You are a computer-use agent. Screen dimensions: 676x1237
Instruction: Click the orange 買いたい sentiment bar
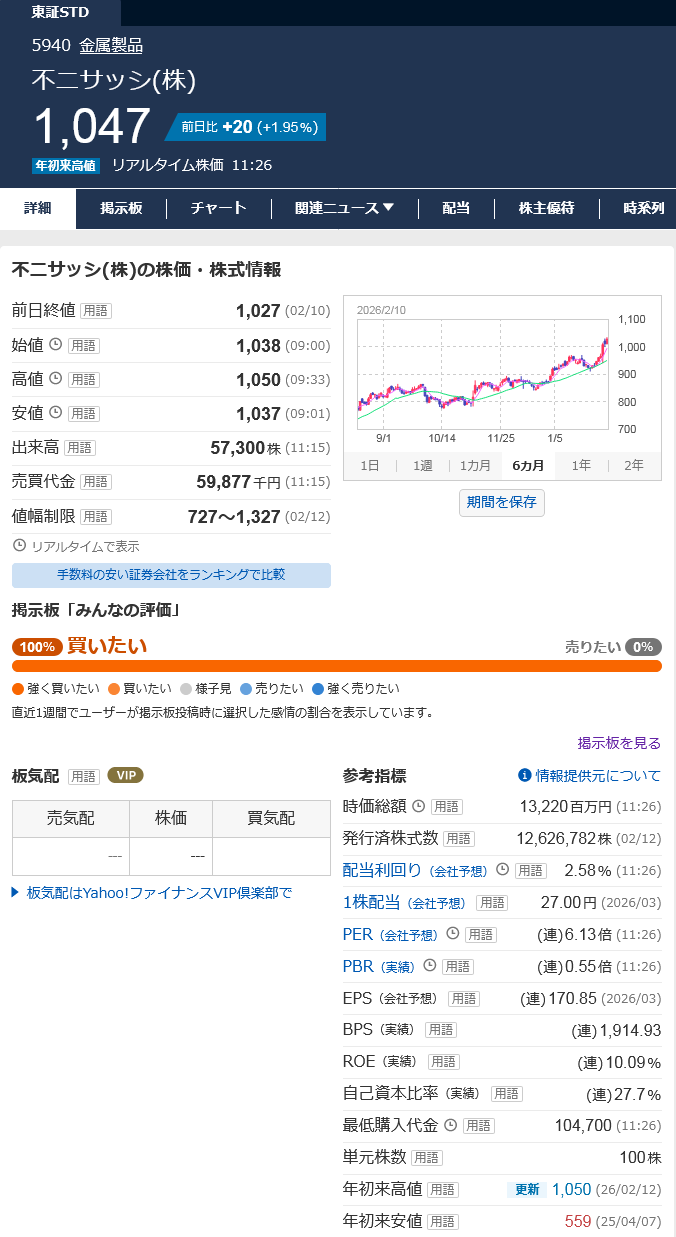click(x=336, y=666)
